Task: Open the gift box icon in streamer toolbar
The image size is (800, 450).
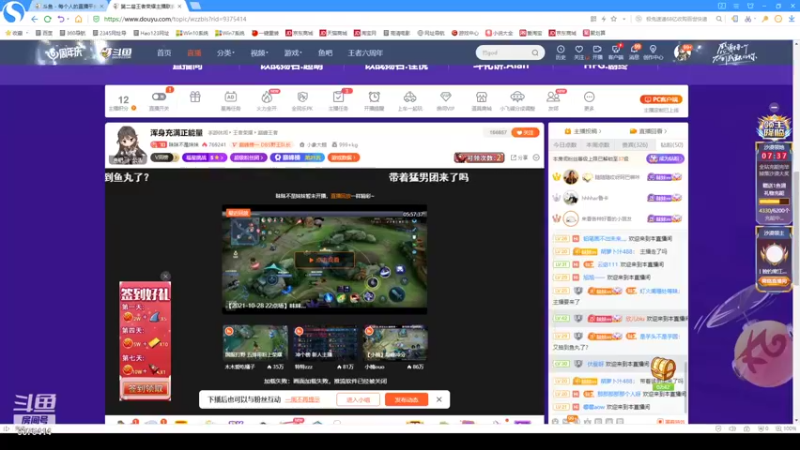Action: (195, 97)
